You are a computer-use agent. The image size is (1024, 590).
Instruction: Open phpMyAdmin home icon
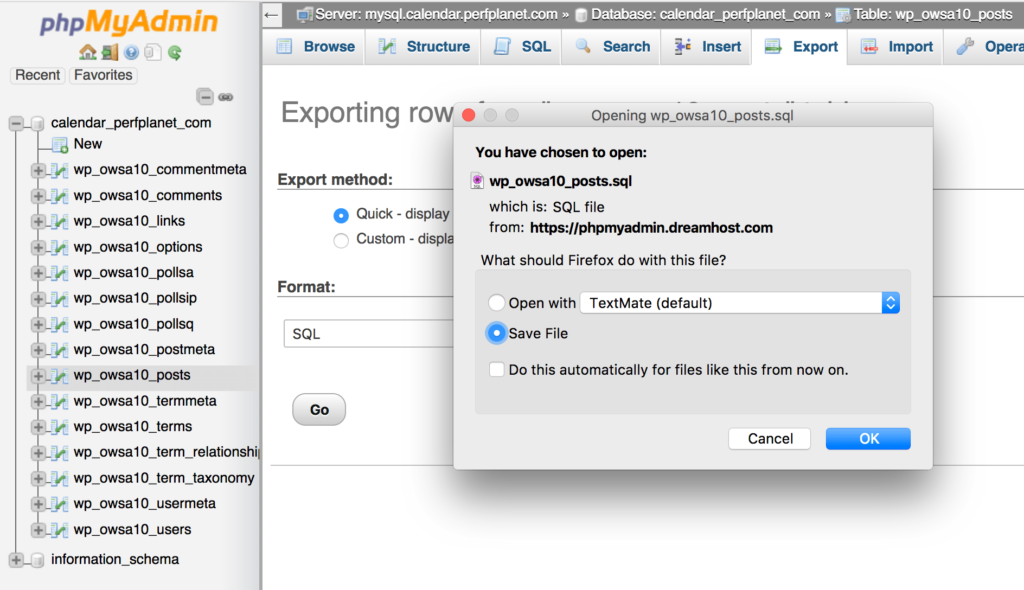(88, 52)
